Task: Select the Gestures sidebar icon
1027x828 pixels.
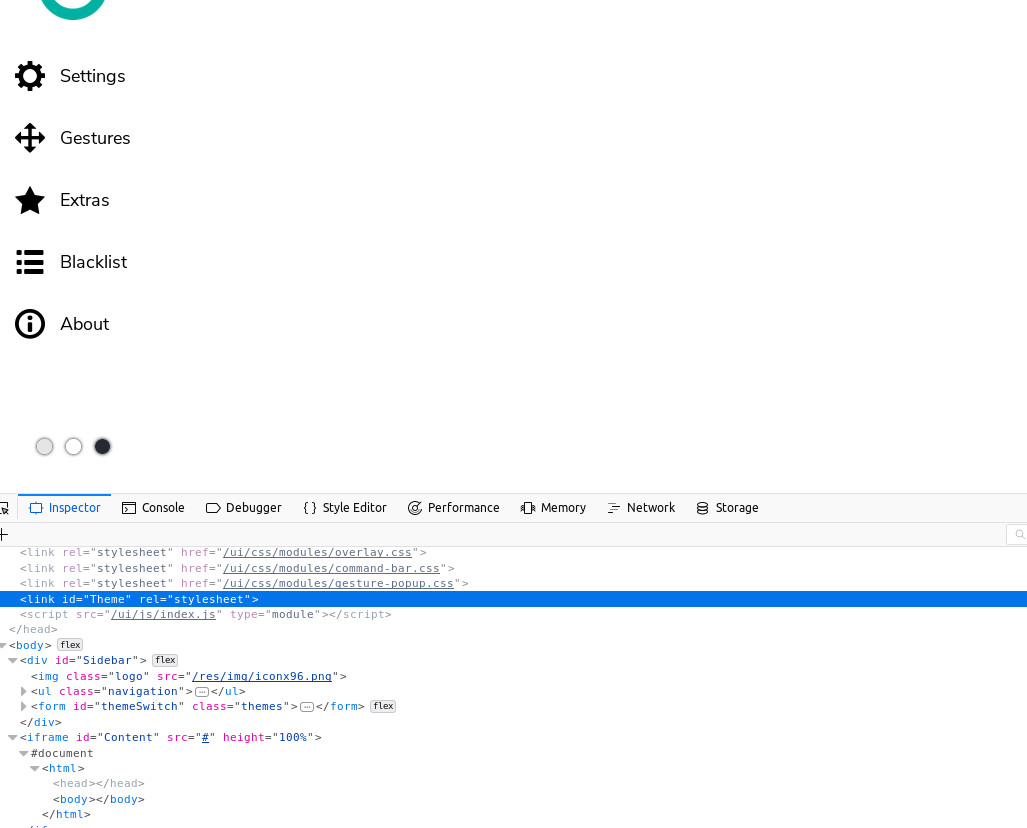Action: (x=30, y=138)
